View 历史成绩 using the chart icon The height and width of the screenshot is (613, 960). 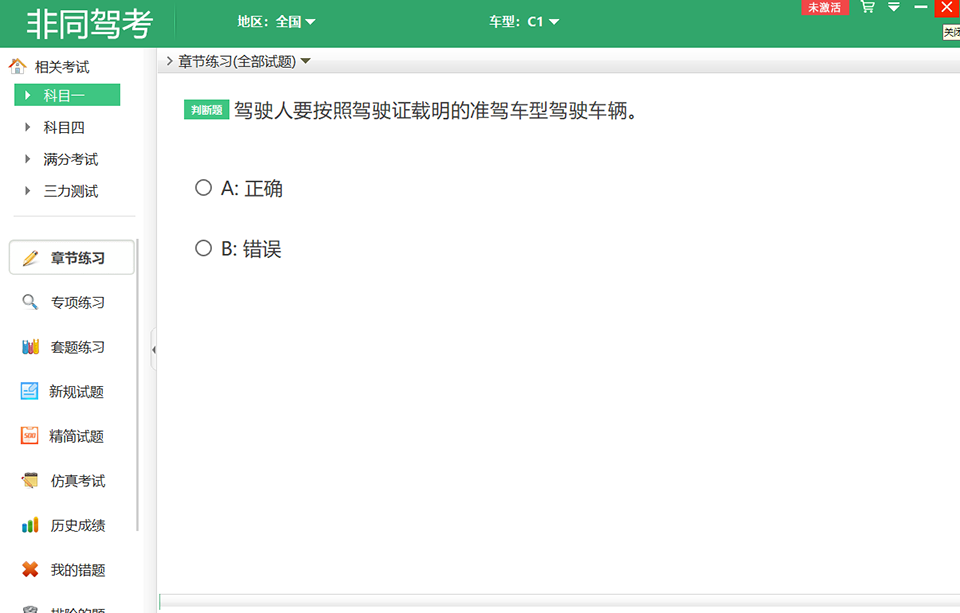click(x=29, y=525)
